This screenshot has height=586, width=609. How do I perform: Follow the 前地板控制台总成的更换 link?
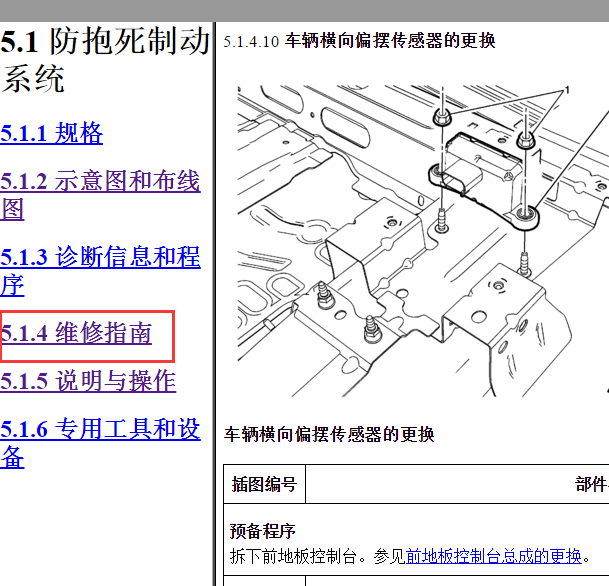point(494,556)
